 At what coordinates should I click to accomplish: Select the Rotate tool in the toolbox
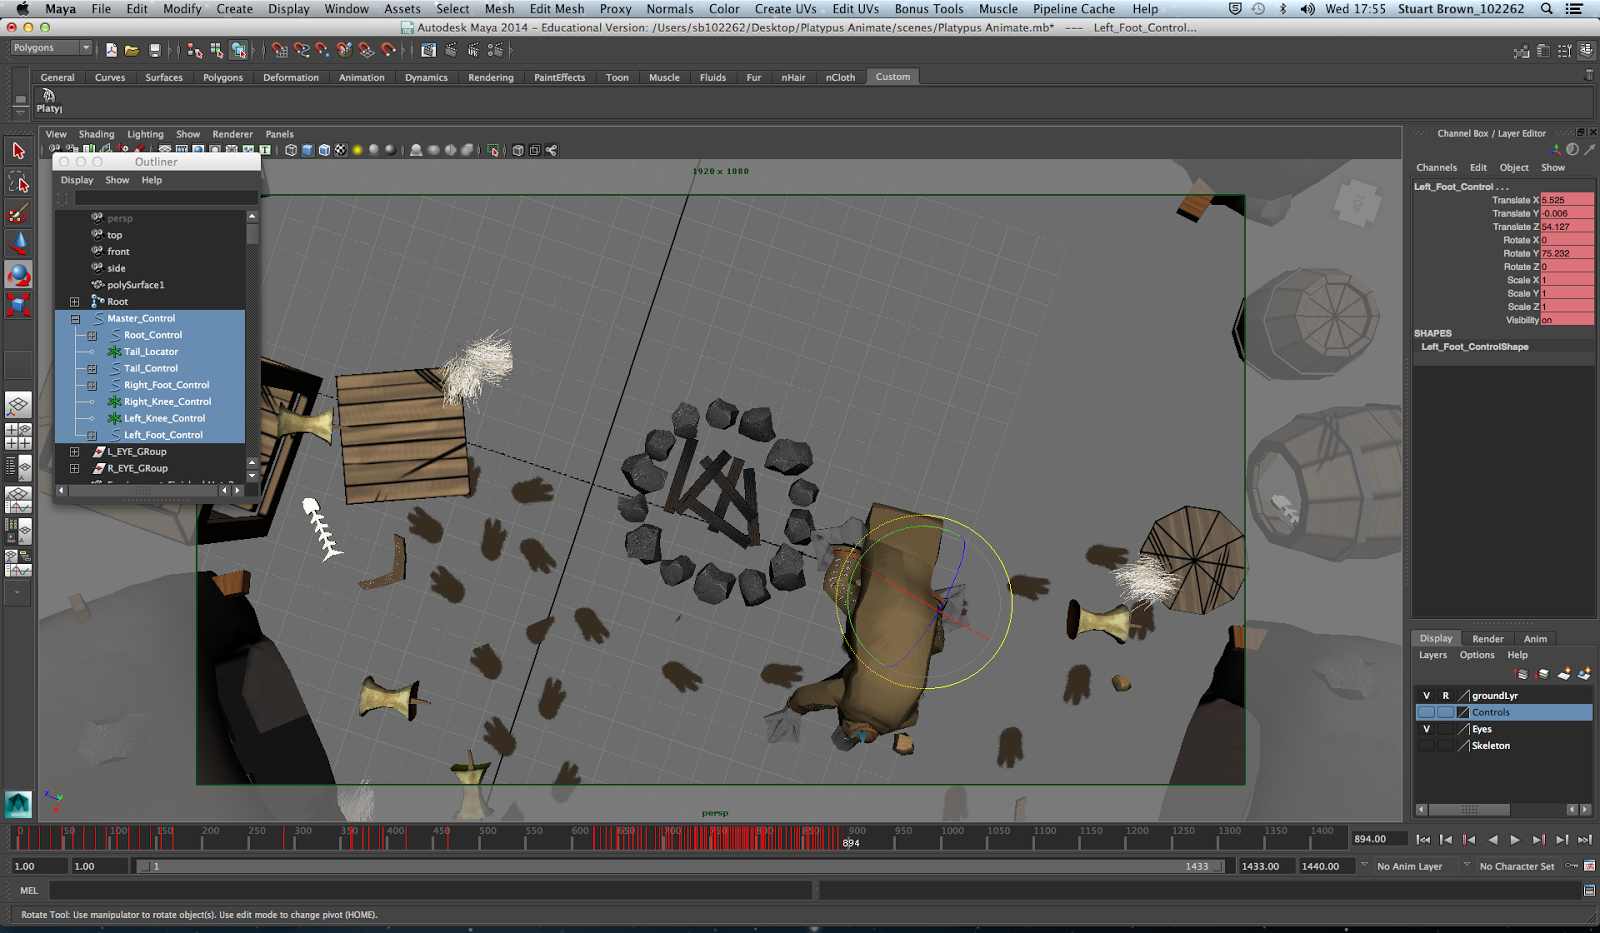click(x=18, y=273)
